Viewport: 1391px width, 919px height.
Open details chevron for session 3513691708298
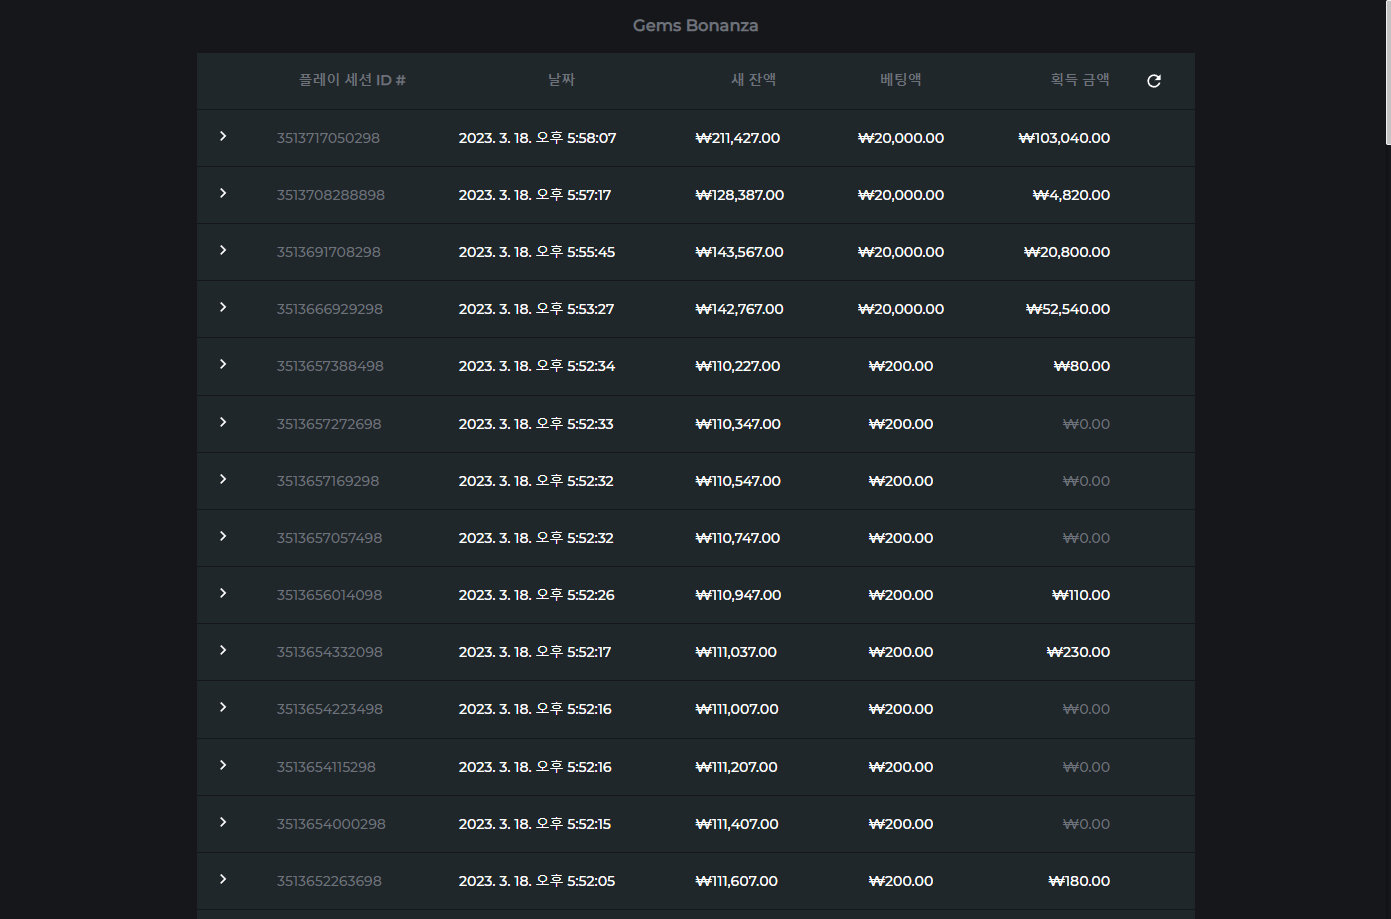223,250
